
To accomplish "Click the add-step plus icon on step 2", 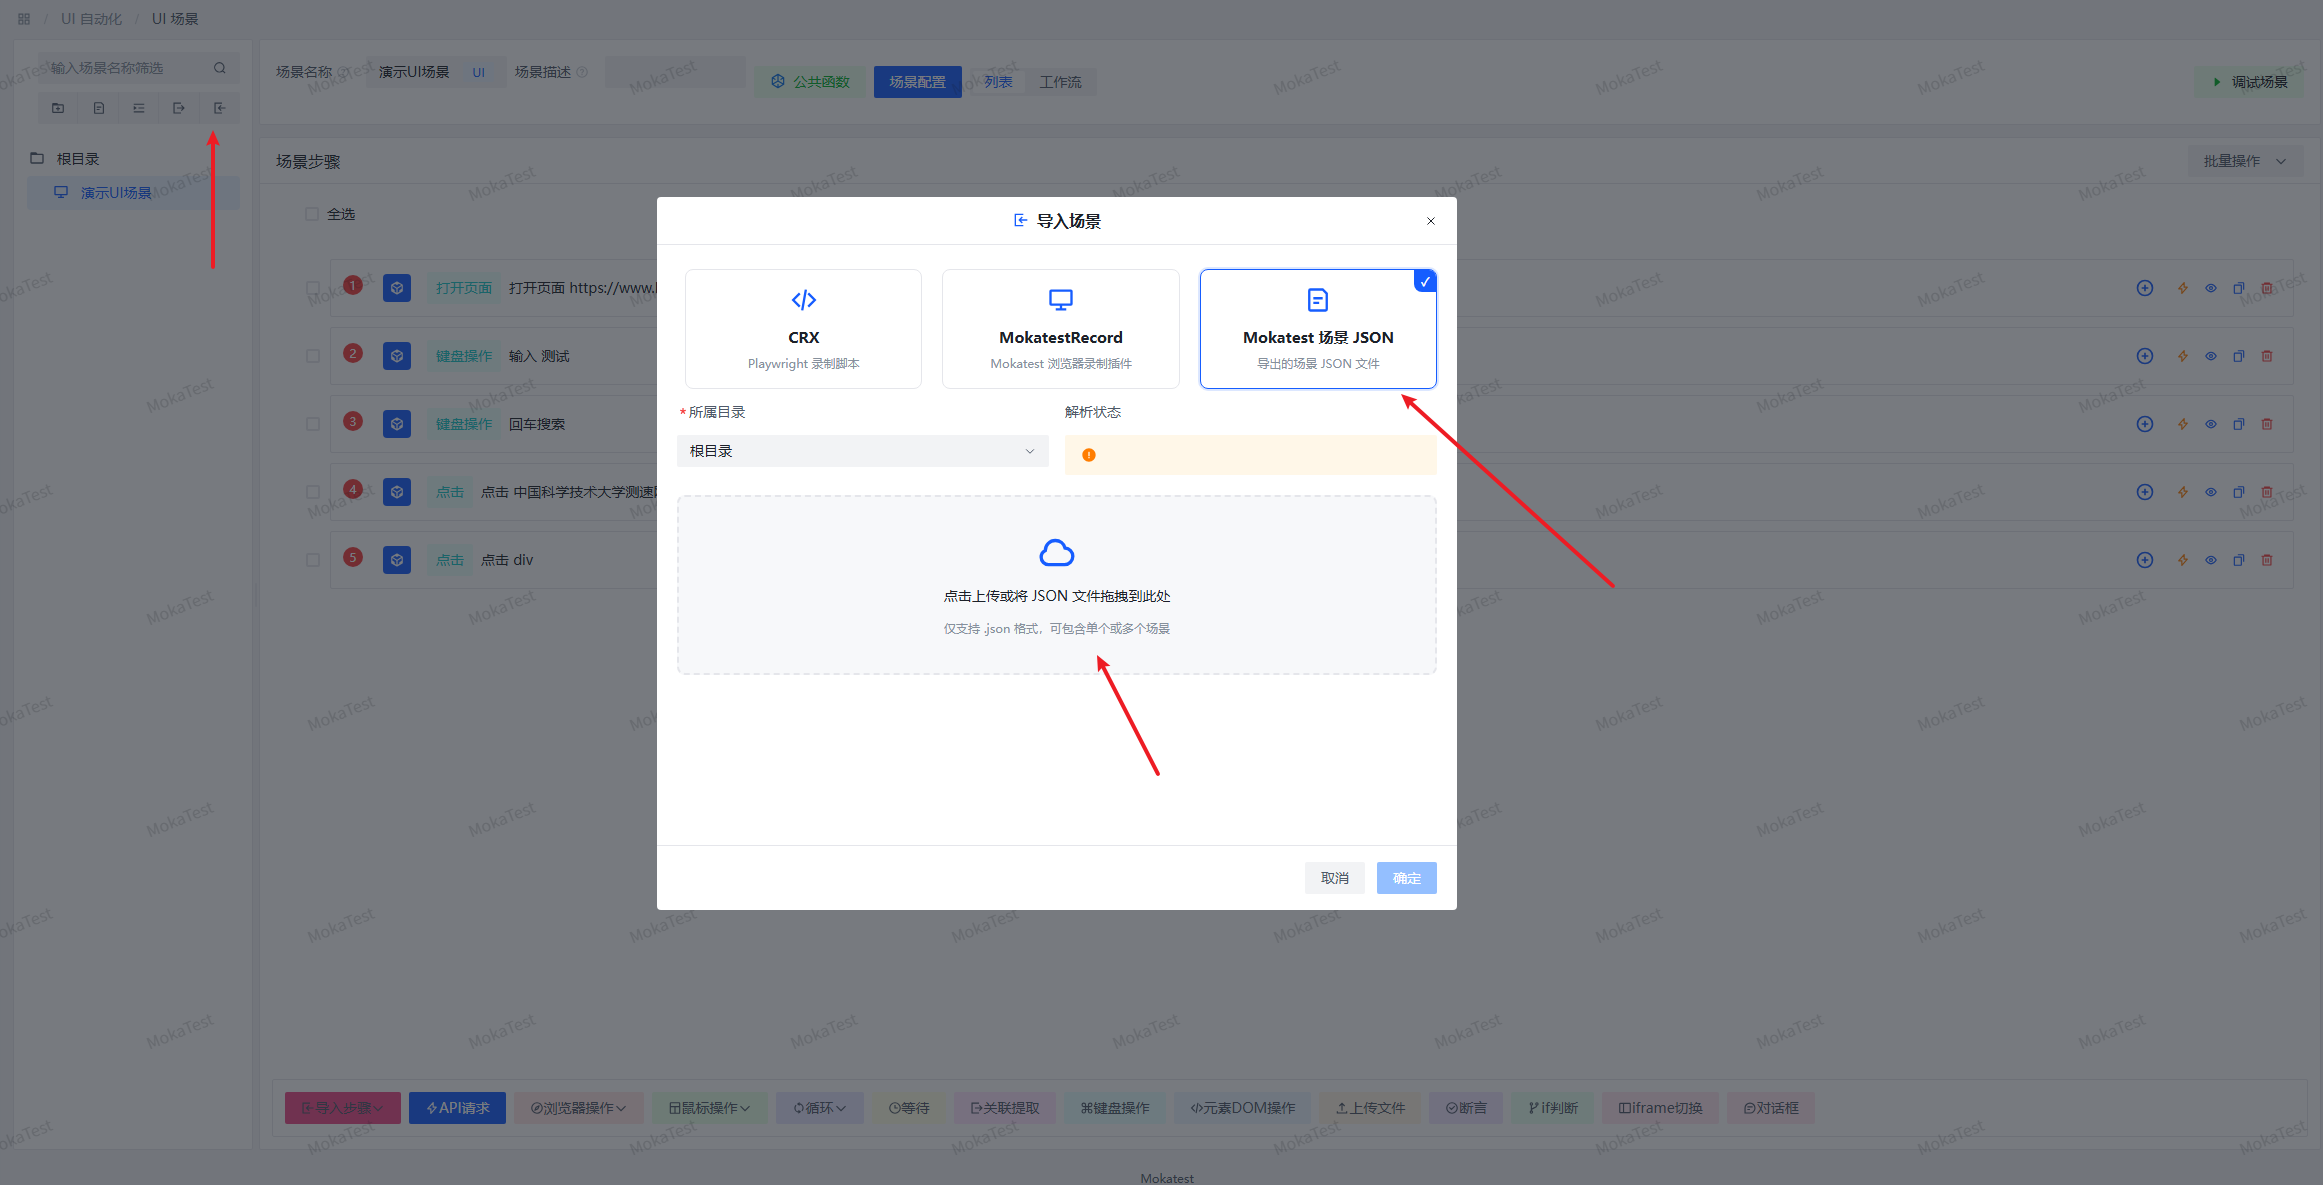I will pyautogui.click(x=2145, y=356).
